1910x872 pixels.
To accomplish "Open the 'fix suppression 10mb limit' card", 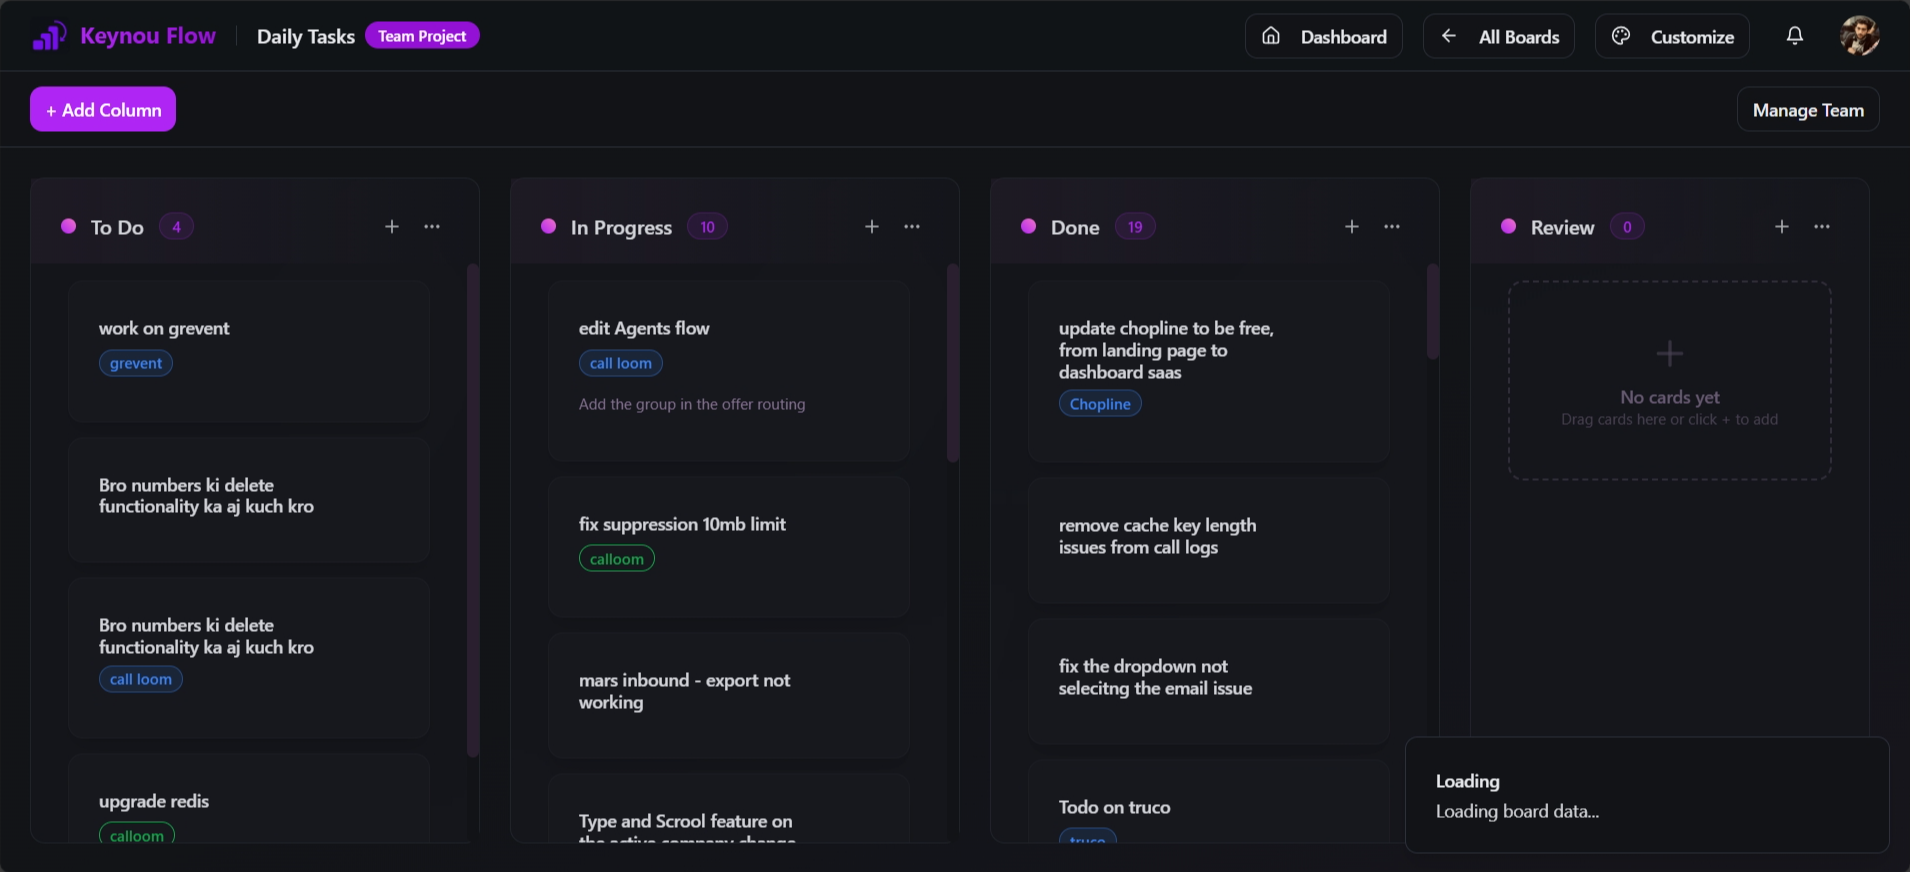I will (x=728, y=545).
